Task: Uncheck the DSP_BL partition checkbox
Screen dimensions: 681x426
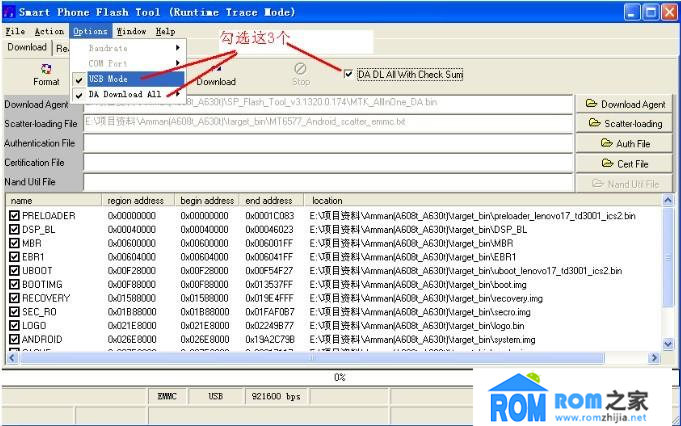Action: [14, 229]
